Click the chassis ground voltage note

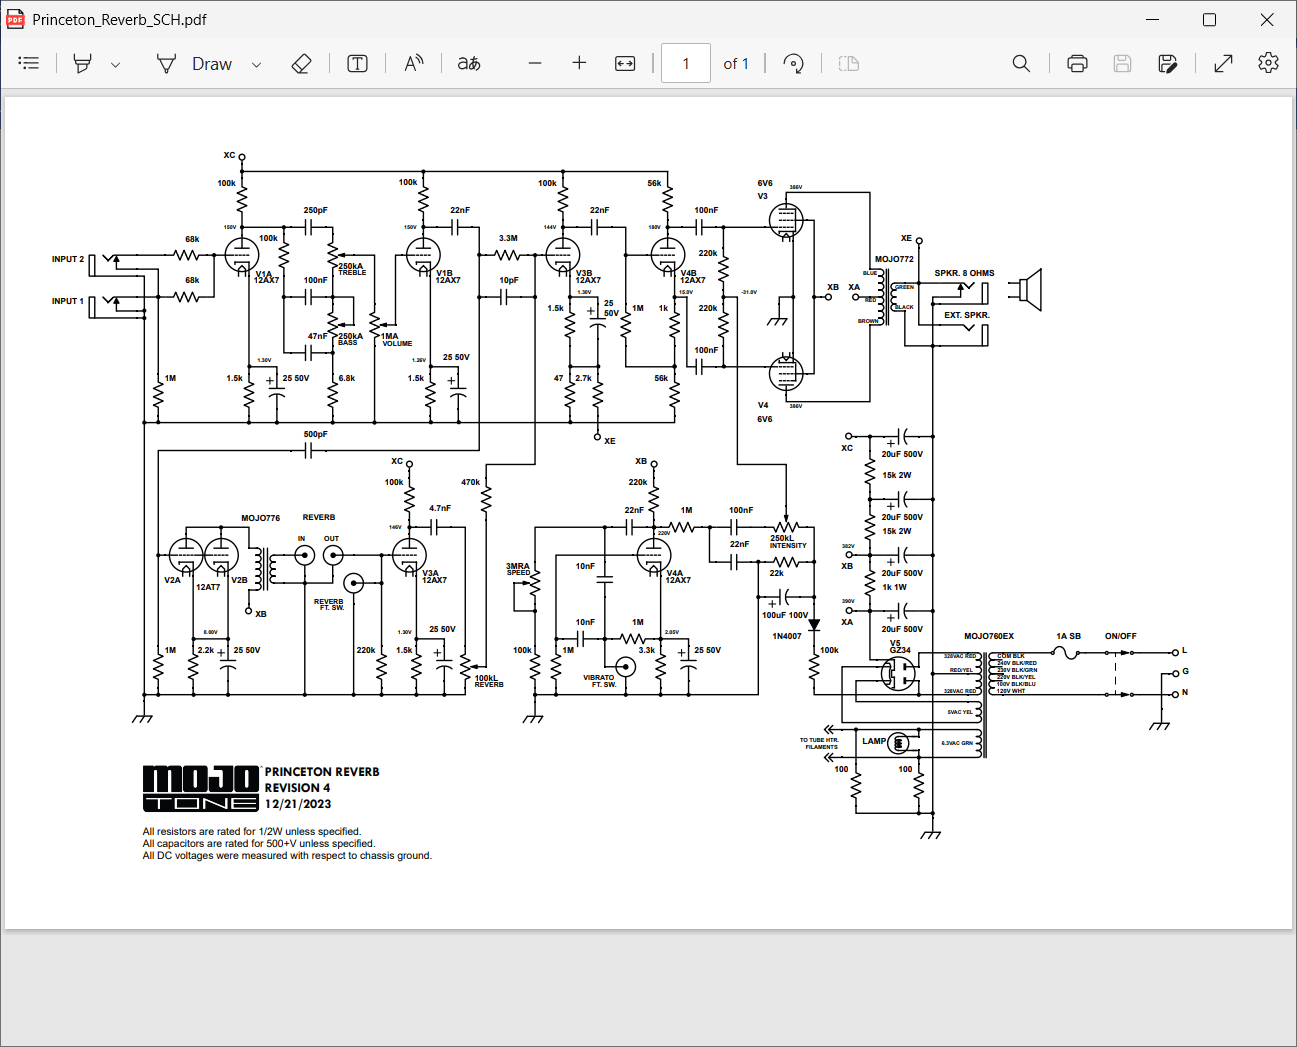point(287,856)
